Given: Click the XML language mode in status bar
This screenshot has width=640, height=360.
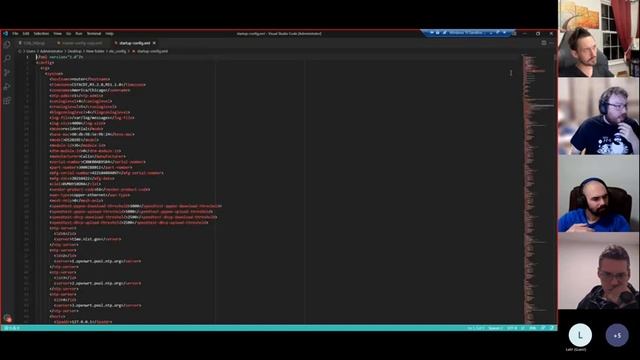Looking at the screenshot, I should tap(533, 328).
